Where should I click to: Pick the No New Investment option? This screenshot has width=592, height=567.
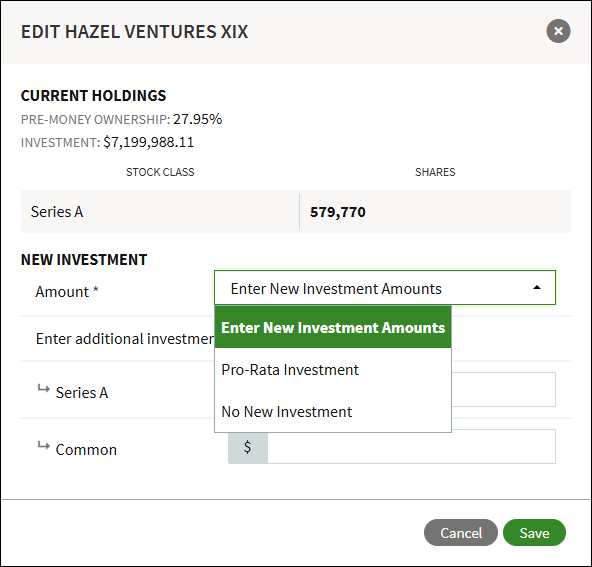point(333,411)
